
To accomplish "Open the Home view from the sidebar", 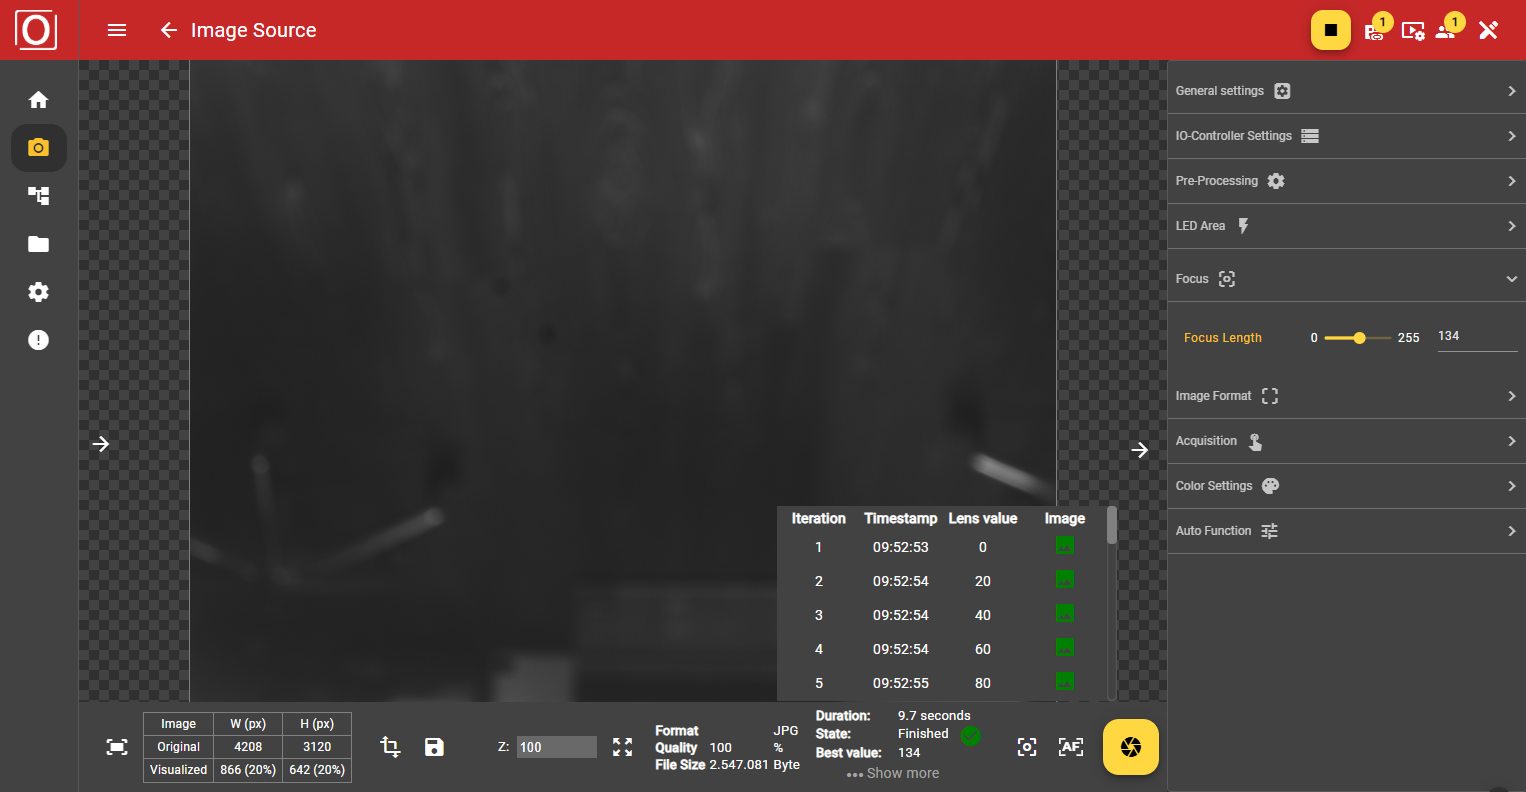I will point(38,99).
